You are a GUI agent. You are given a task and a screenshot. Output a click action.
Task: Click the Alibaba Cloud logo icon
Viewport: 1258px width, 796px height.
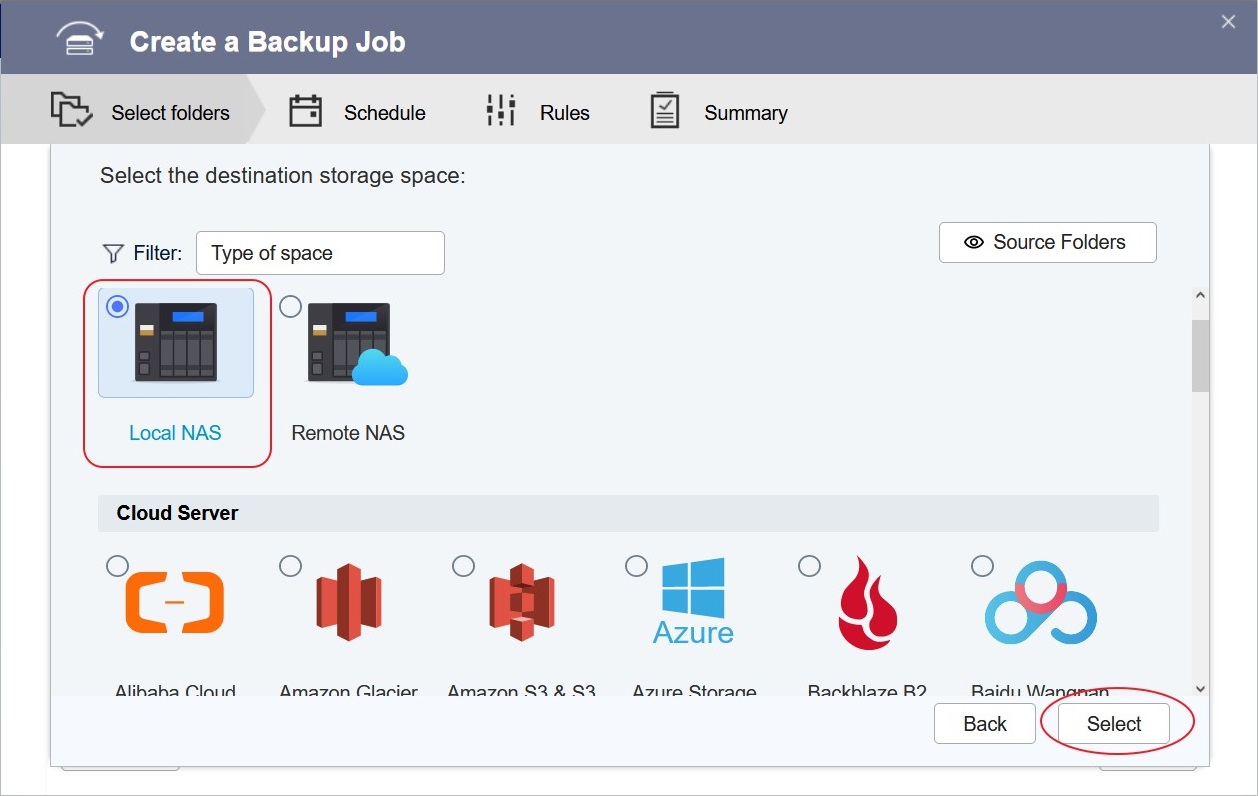[175, 603]
